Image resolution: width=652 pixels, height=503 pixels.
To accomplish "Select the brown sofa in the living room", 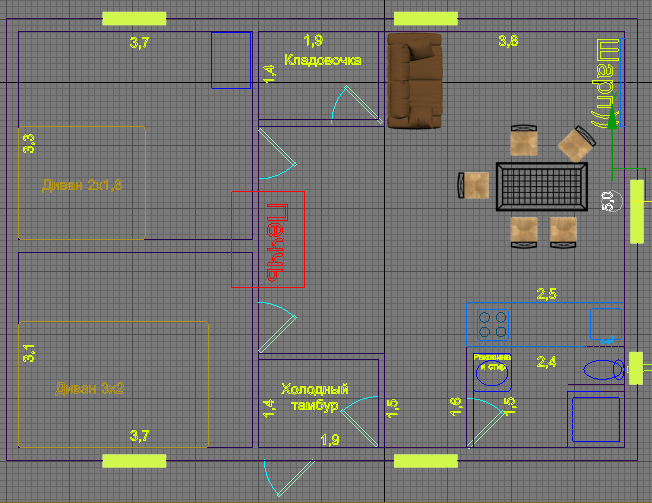I will [x=414, y=79].
